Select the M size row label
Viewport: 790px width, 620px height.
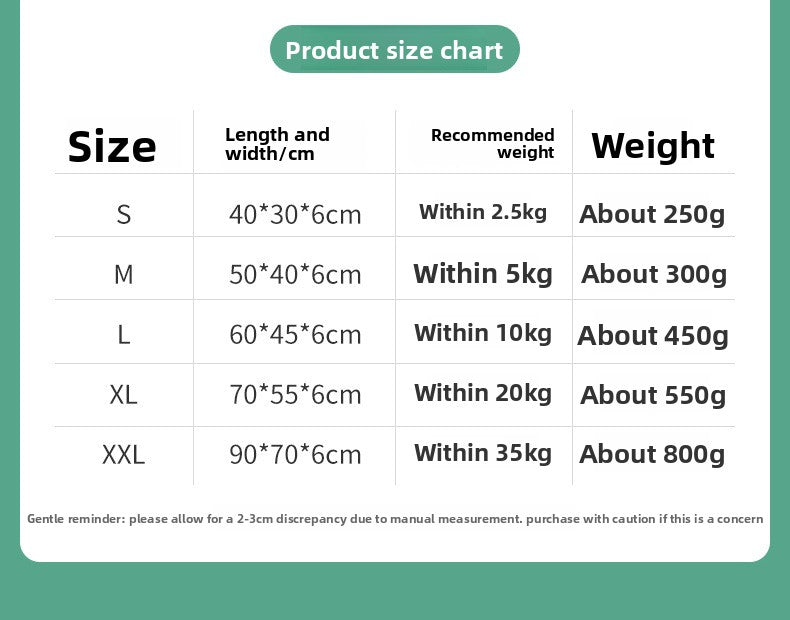coord(124,274)
